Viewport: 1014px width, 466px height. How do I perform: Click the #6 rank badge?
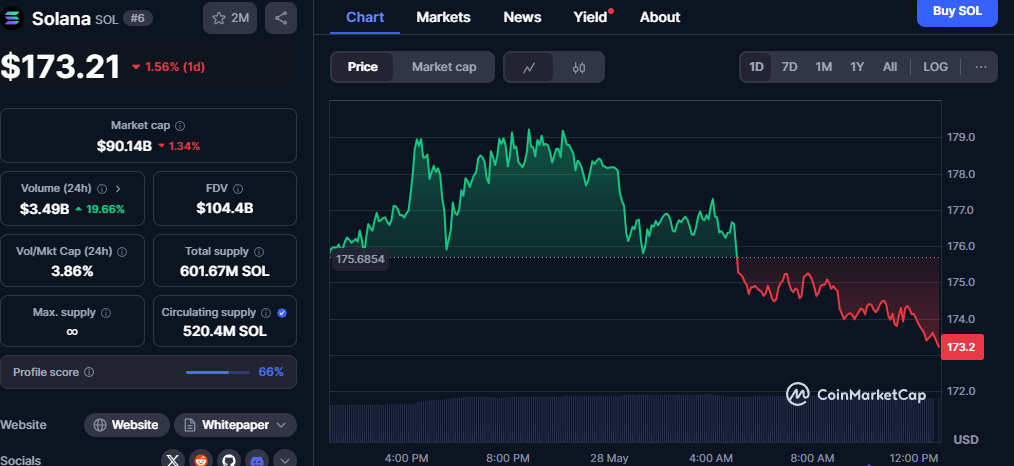[x=138, y=18]
